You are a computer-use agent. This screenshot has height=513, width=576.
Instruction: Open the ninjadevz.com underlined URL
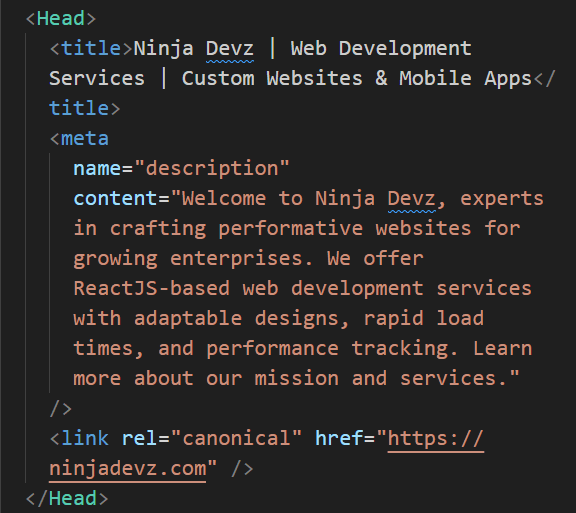pos(127,469)
